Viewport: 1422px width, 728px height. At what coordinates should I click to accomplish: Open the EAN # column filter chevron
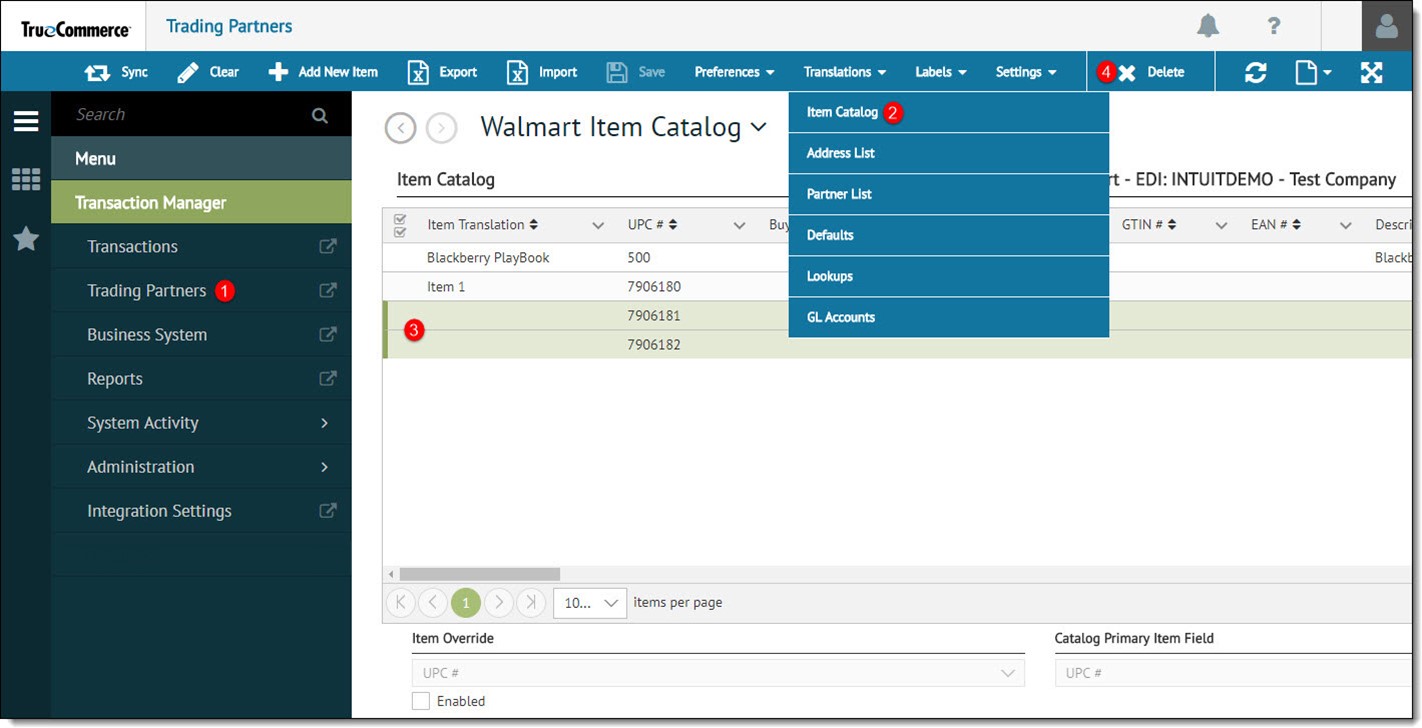pos(1346,225)
